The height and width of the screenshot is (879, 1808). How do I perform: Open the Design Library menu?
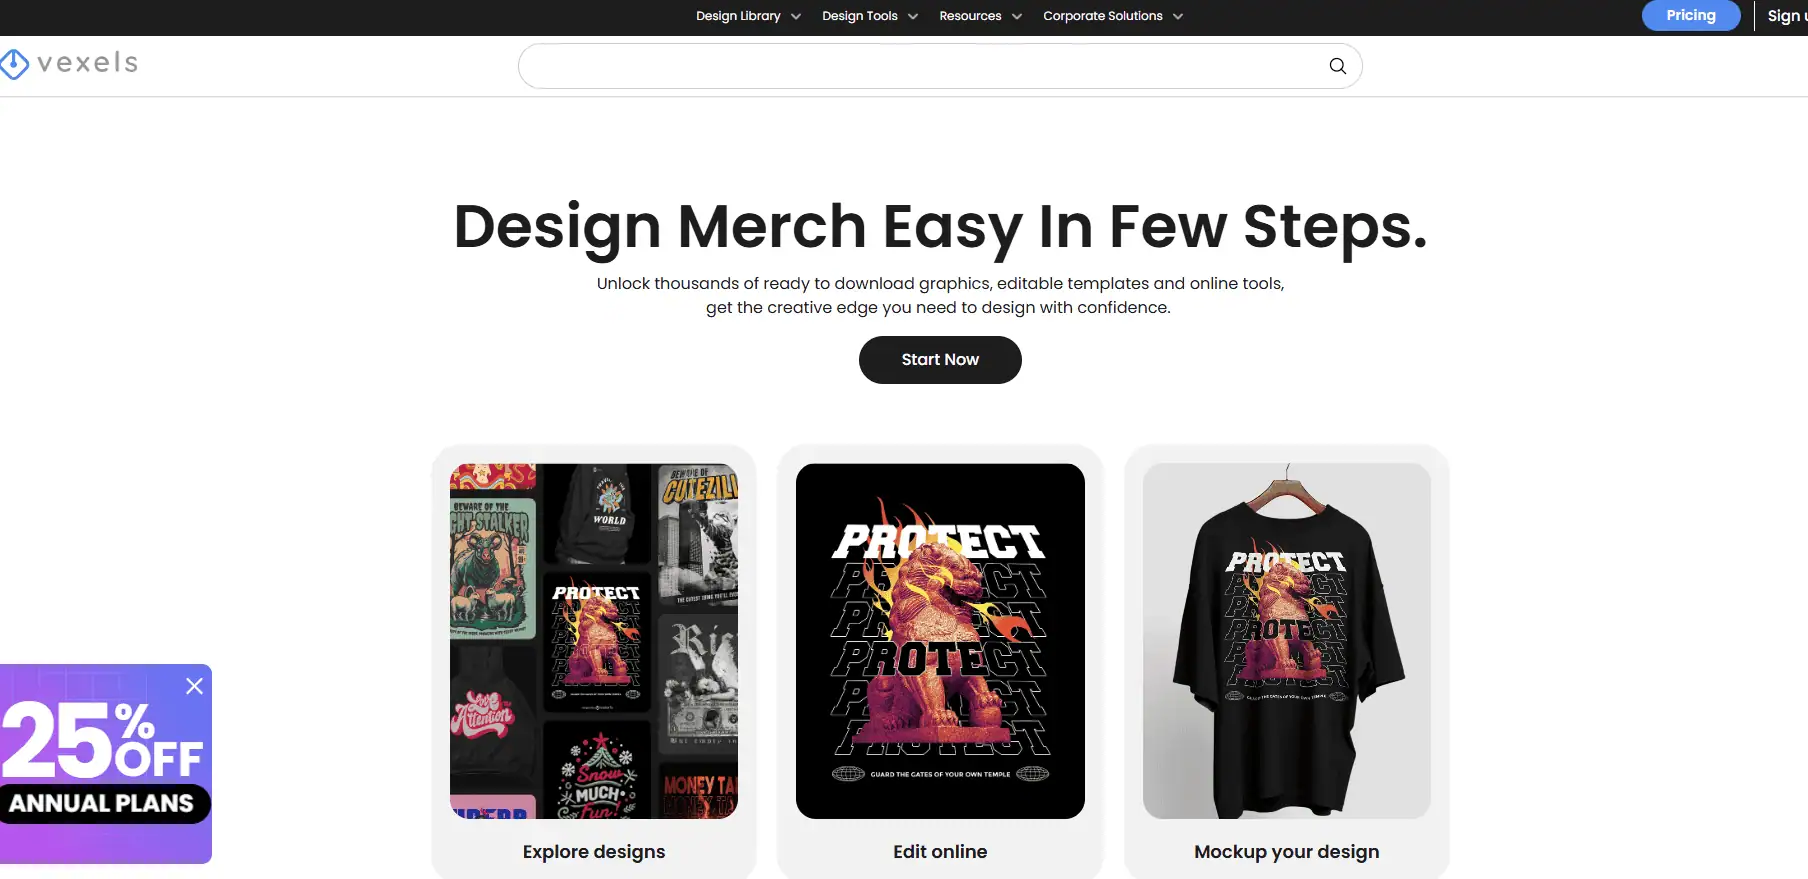738,16
